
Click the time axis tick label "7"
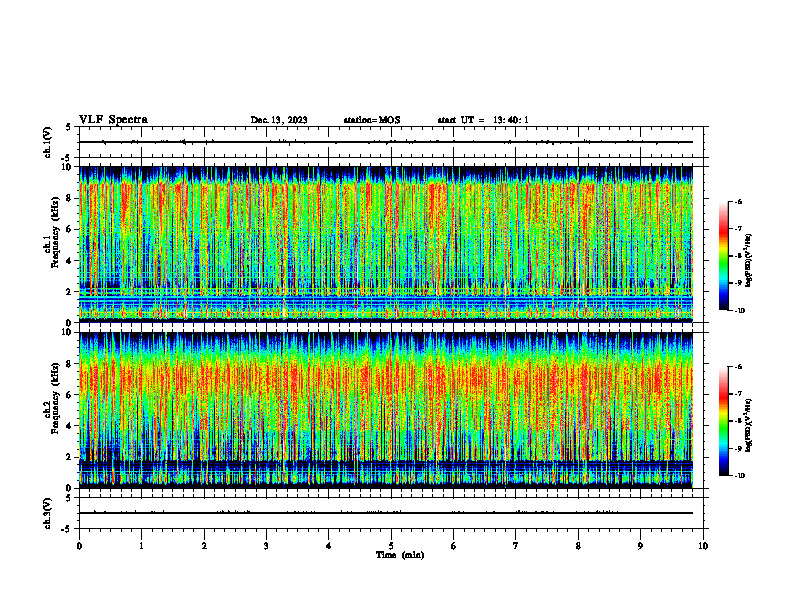(x=516, y=546)
